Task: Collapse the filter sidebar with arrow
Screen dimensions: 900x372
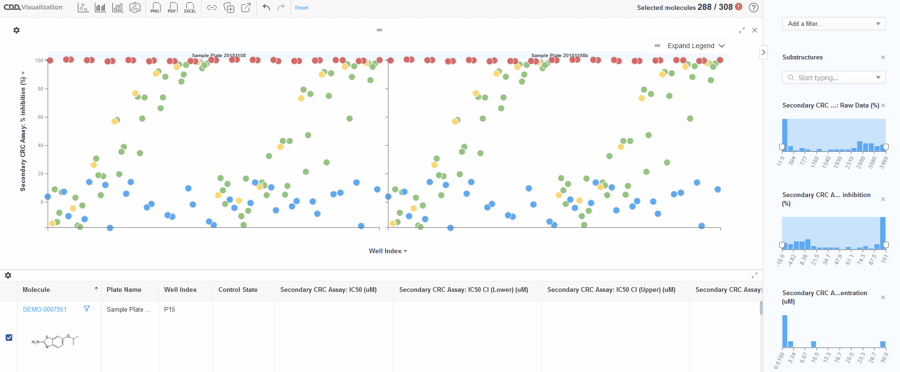Action: pos(763,52)
